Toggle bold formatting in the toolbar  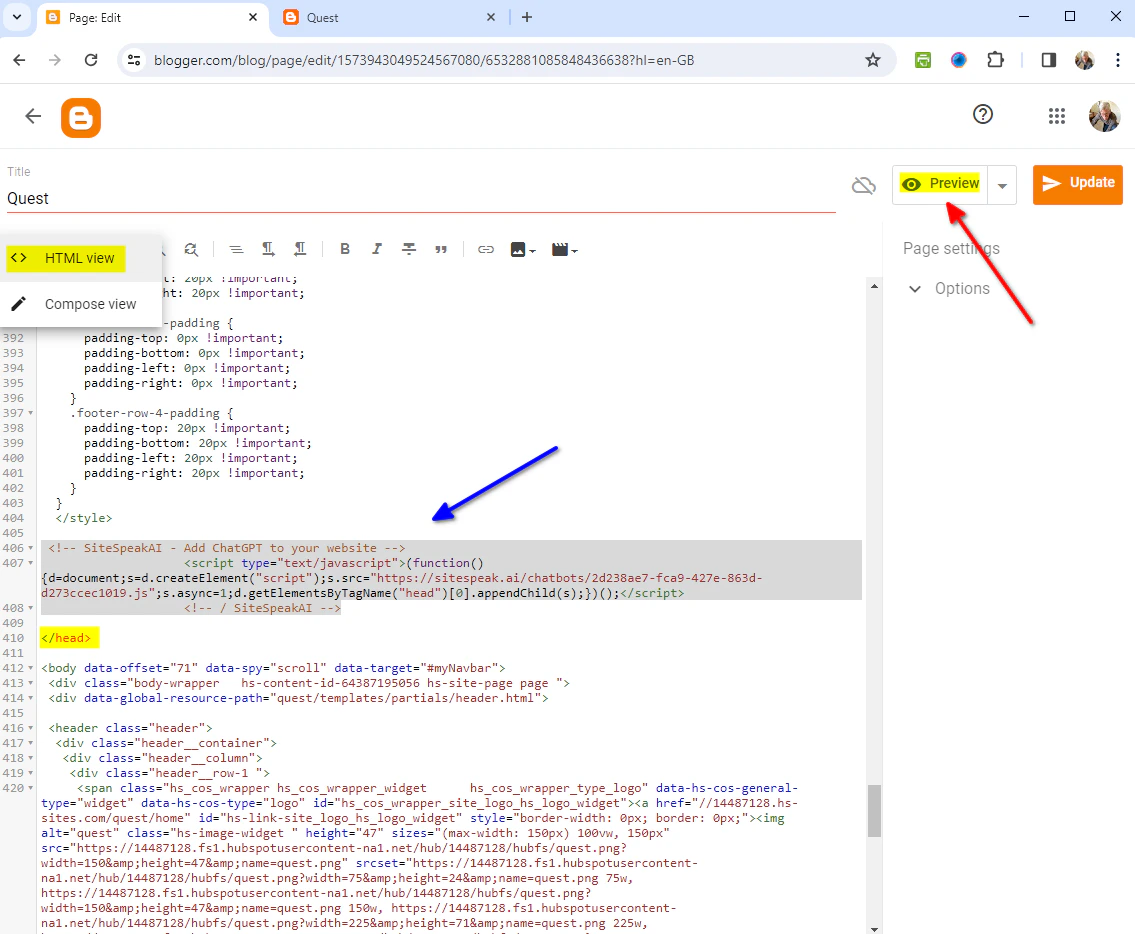click(x=345, y=248)
